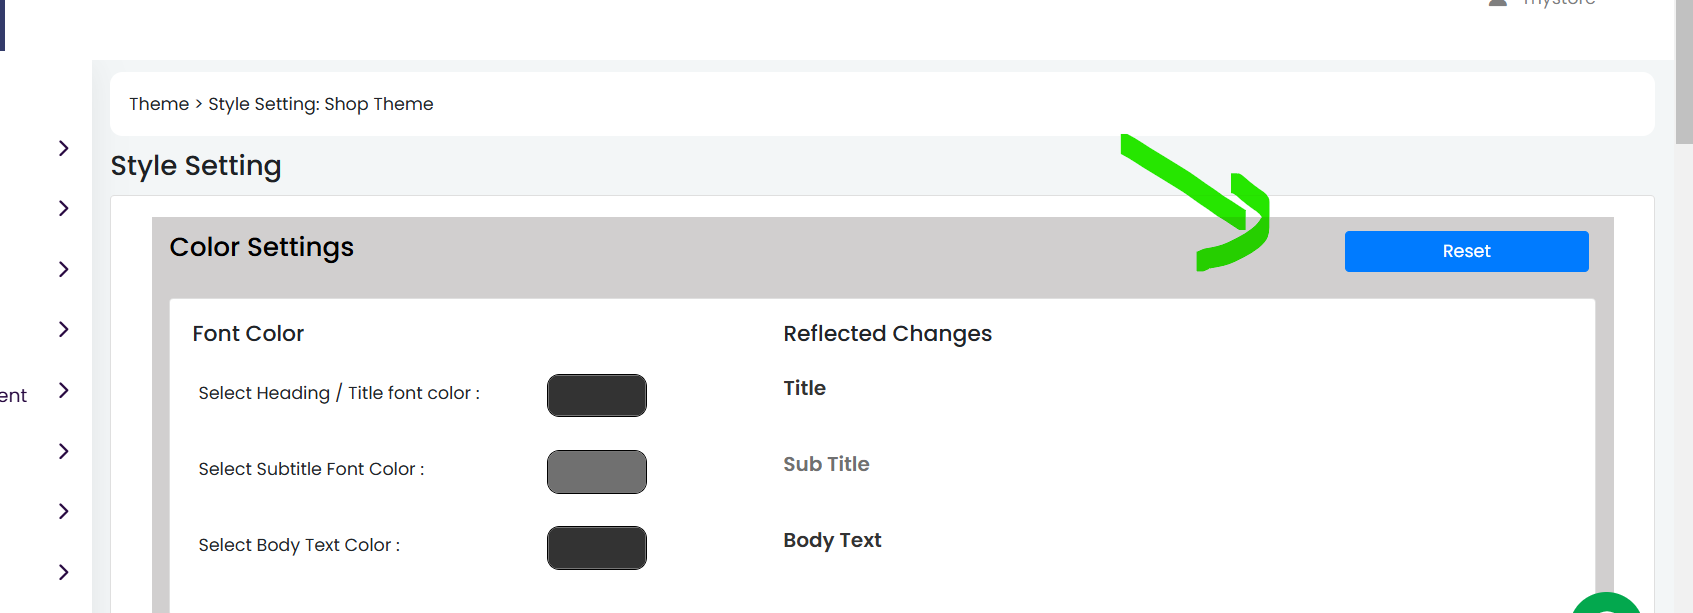The image size is (1693, 613).
Task: Click the blue Reset button
Action: (1466, 251)
